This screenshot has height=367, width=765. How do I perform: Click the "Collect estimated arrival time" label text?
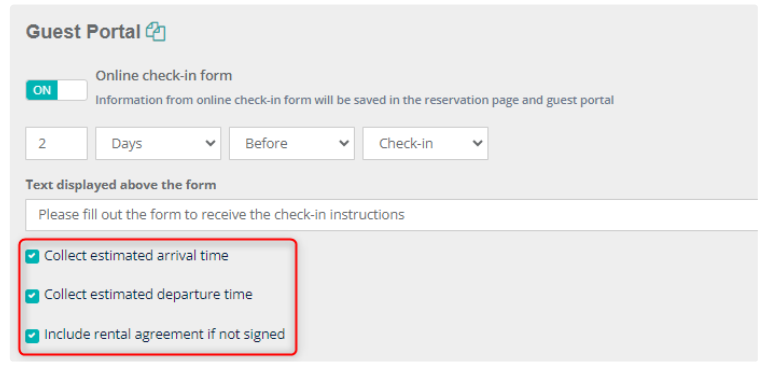pyautogui.click(x=136, y=256)
